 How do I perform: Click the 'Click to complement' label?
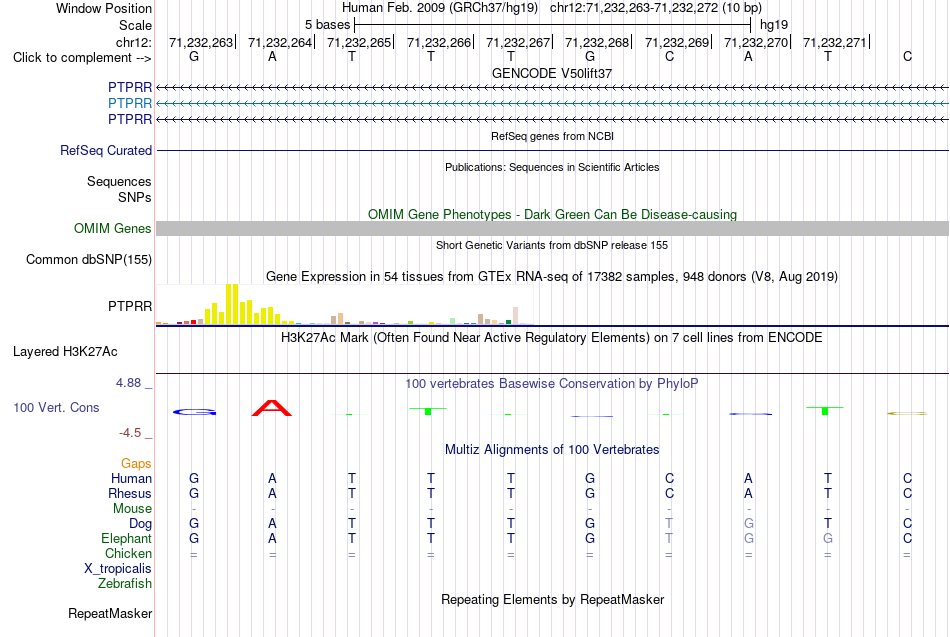click(x=82, y=58)
